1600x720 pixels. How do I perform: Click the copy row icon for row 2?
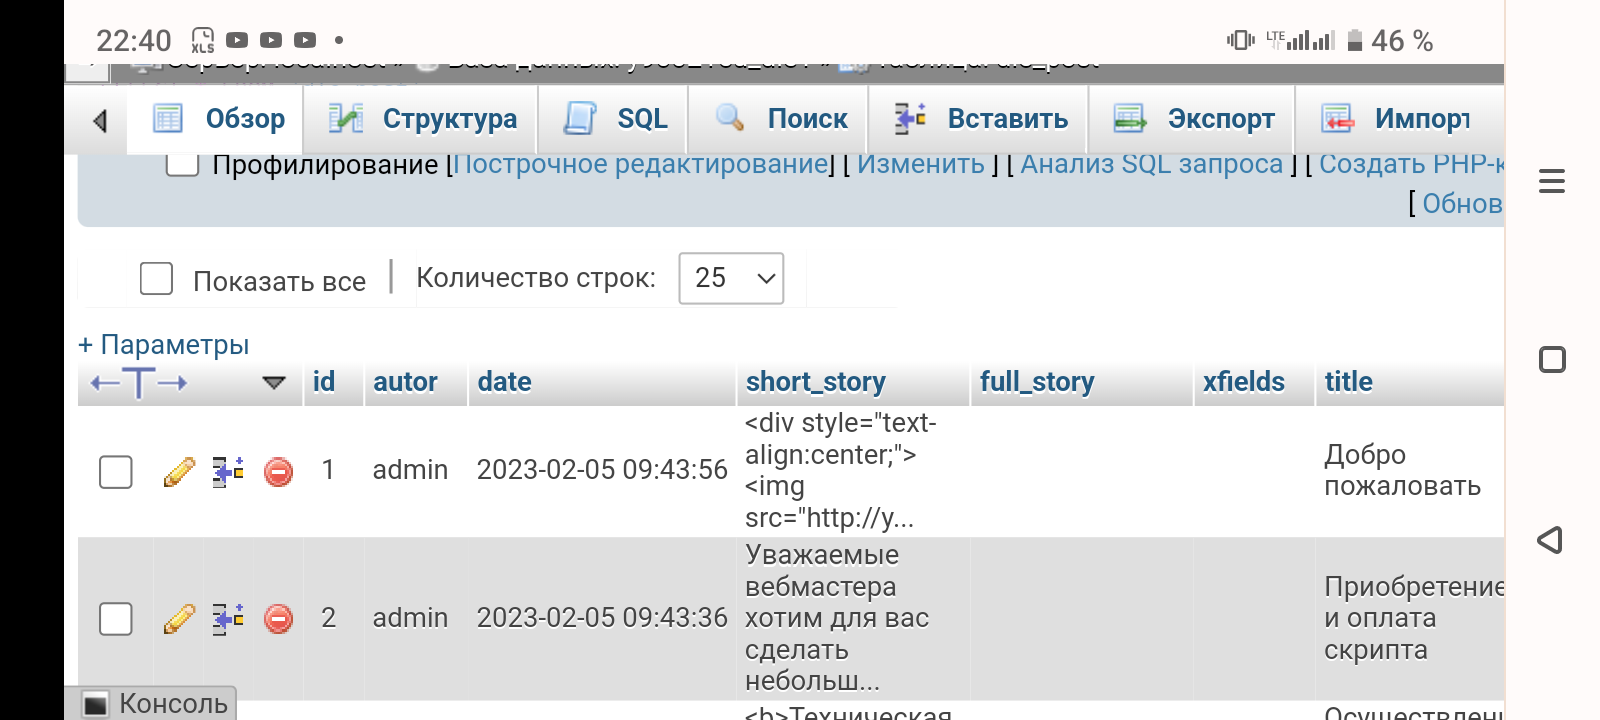pyautogui.click(x=228, y=619)
